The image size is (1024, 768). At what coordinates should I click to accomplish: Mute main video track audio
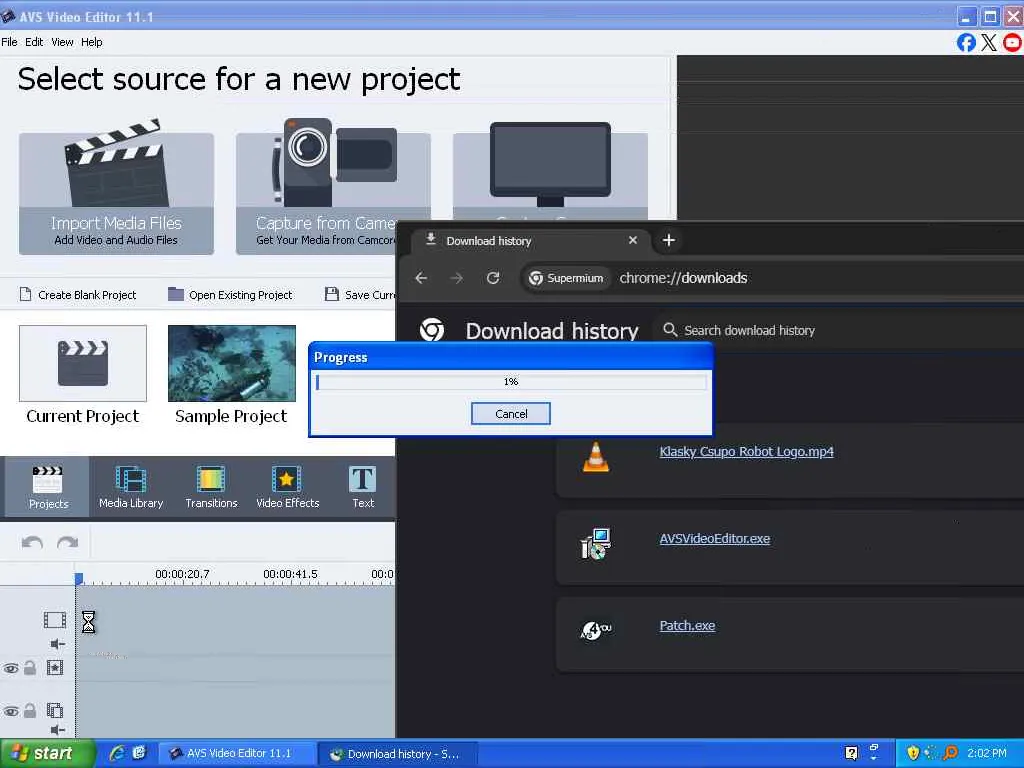click(57, 645)
